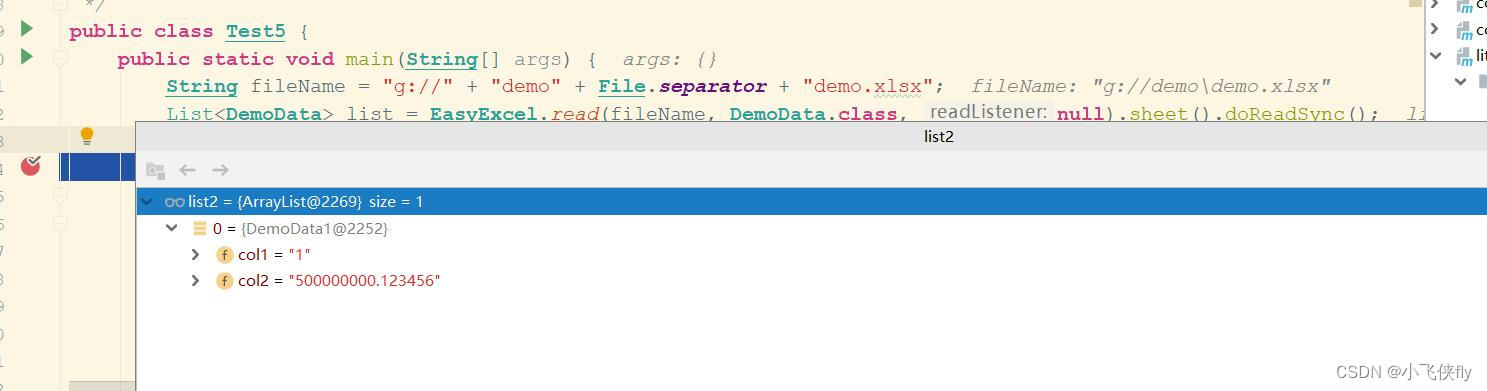Screen dimensions: 1487x391
Task: Click the "demo.xlsx" string literal
Action: pos(867,86)
